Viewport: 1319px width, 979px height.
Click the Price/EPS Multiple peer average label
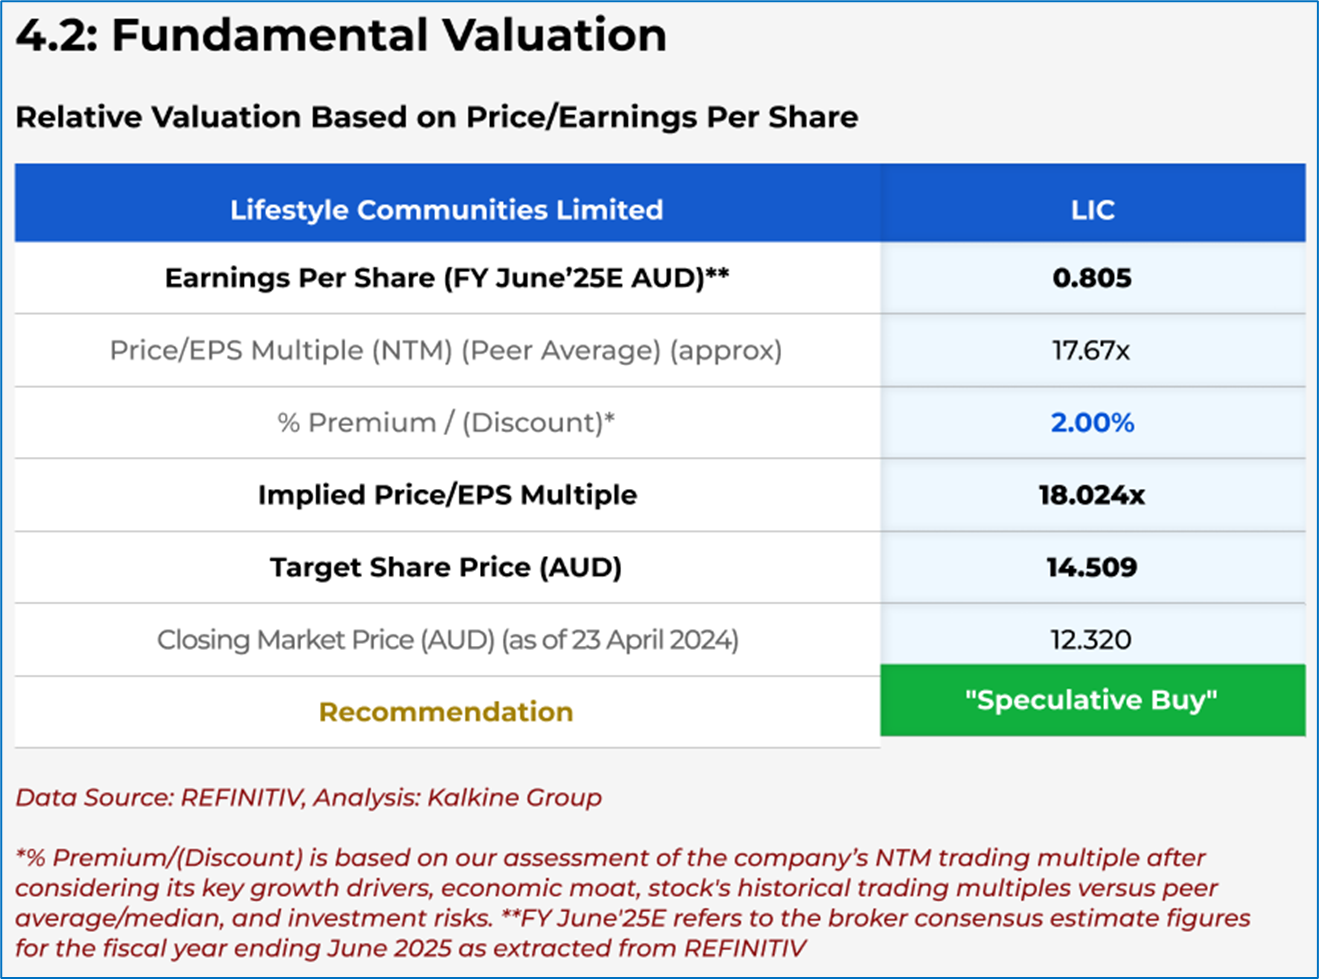pyautogui.click(x=446, y=351)
